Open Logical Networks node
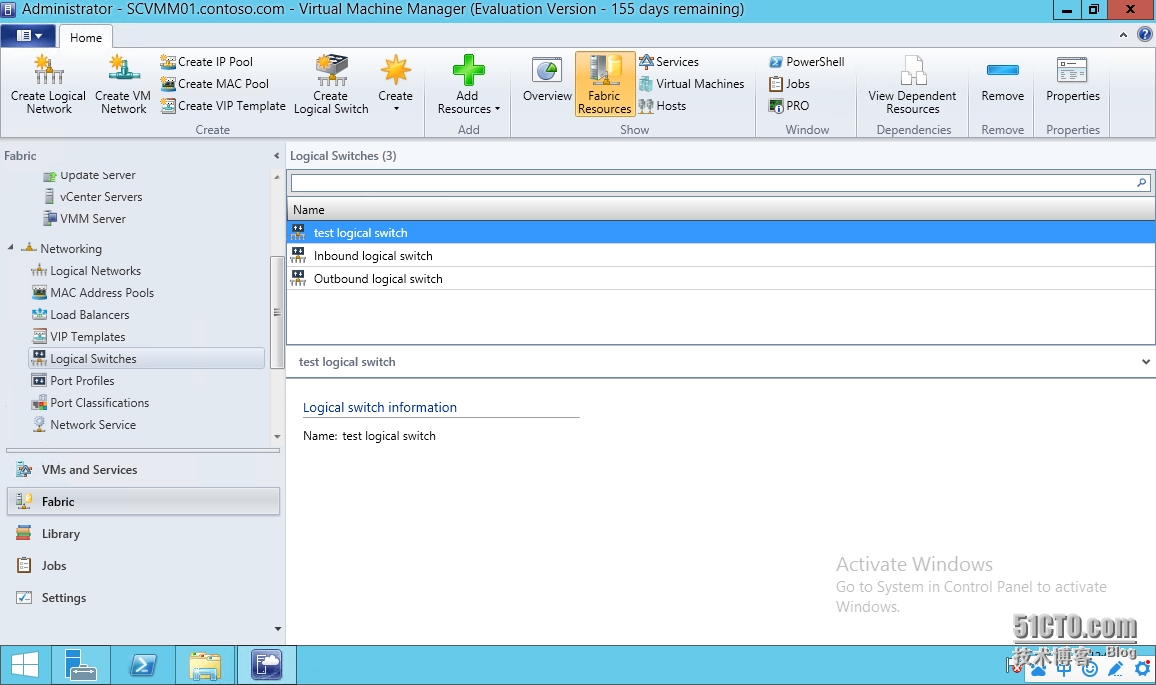 pos(86,271)
